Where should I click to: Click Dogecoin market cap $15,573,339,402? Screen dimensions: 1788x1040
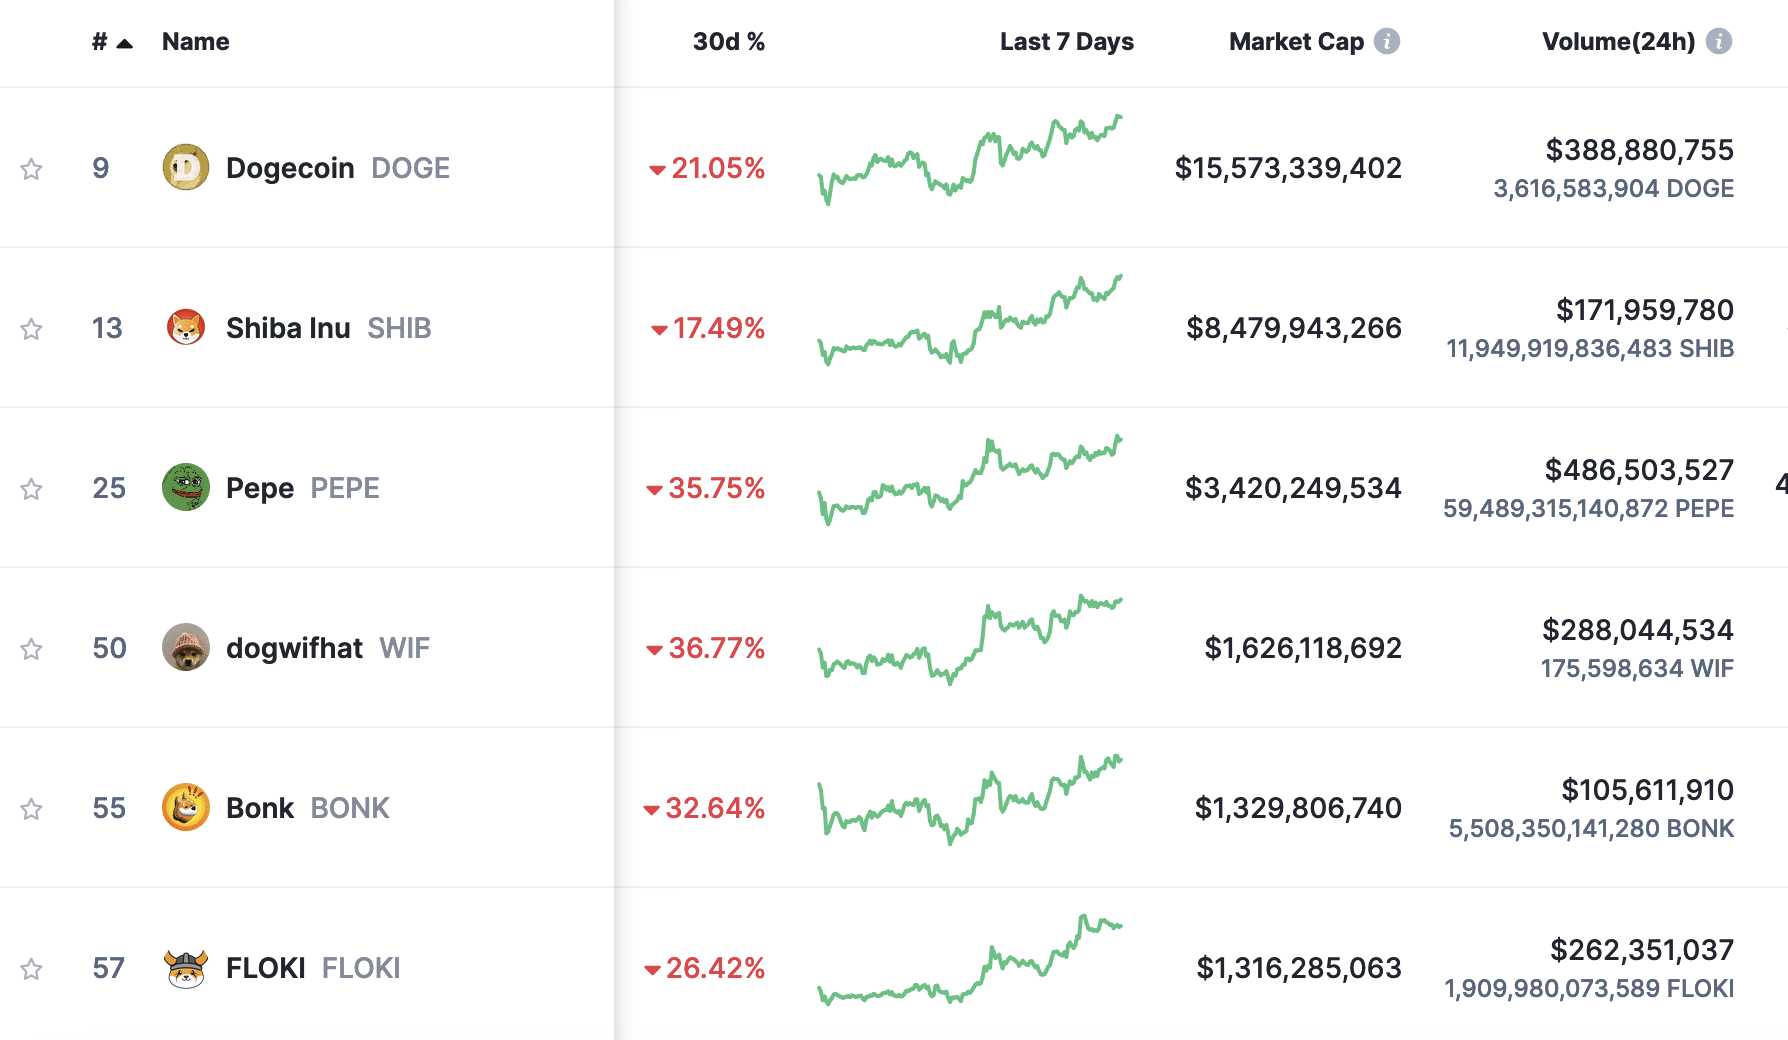point(1288,168)
